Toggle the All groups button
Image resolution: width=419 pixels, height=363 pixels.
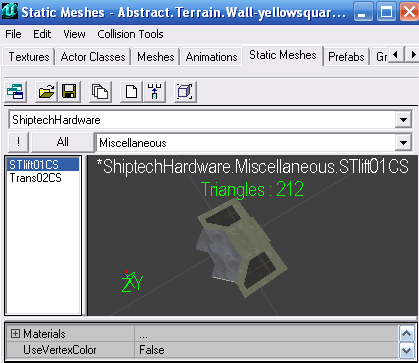pos(62,142)
